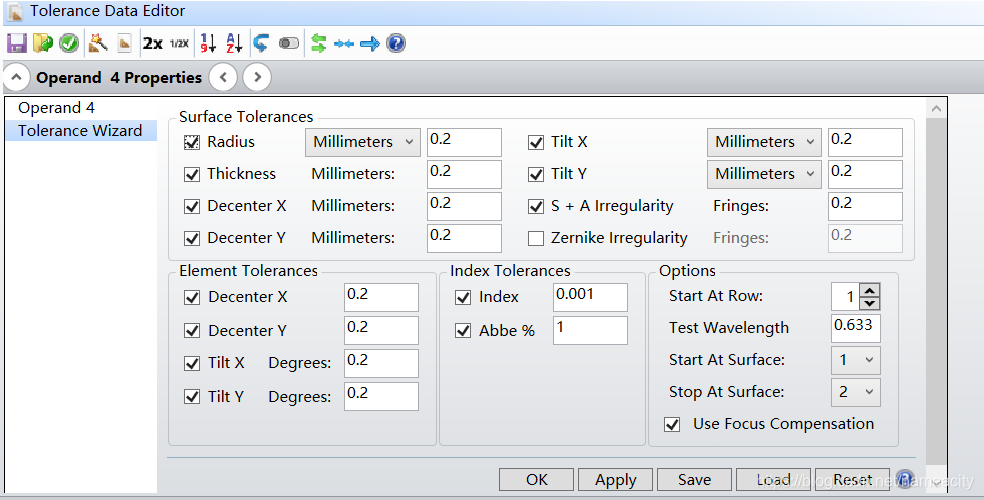
Task: Decrease Start At Row with down arrow
Action: (869, 303)
